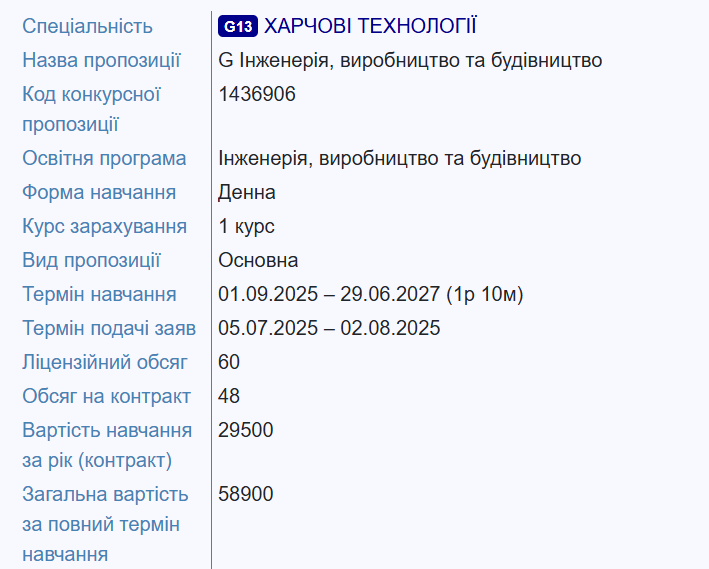Screen dimensions: 709x569
Task: Click the G13 specialty code badge
Action: pos(238,26)
